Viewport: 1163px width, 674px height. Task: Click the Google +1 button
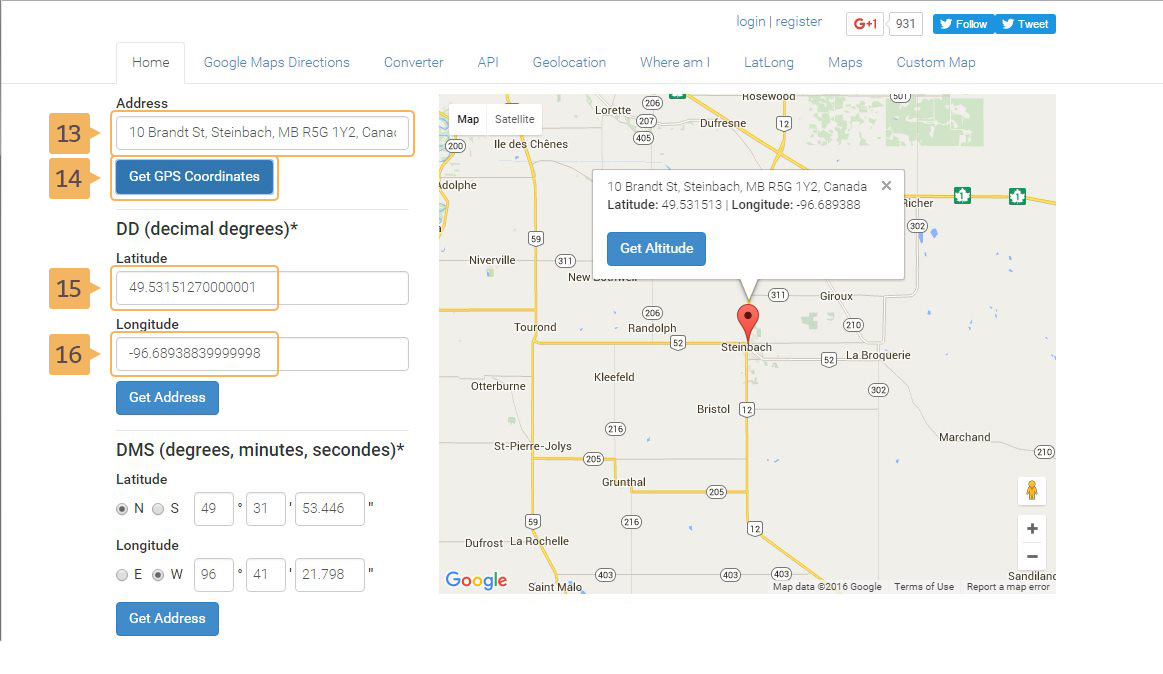coord(865,24)
